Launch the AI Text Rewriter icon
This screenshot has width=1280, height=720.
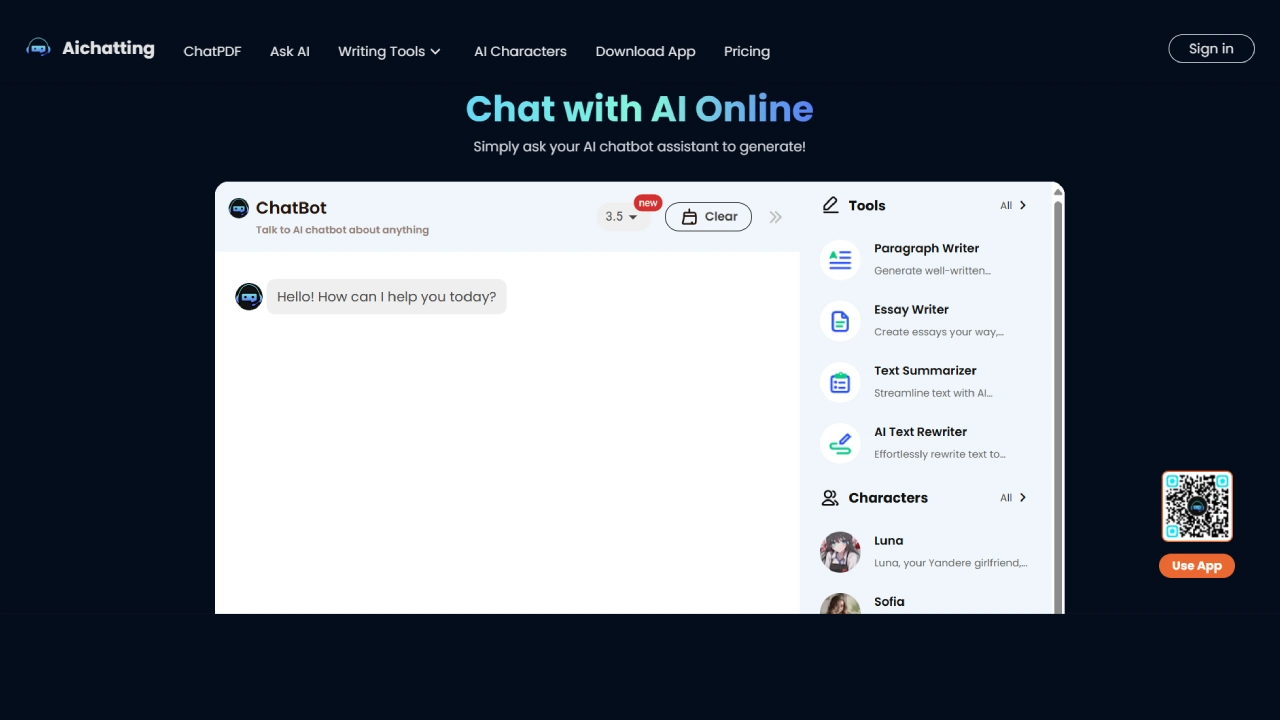tap(840, 443)
